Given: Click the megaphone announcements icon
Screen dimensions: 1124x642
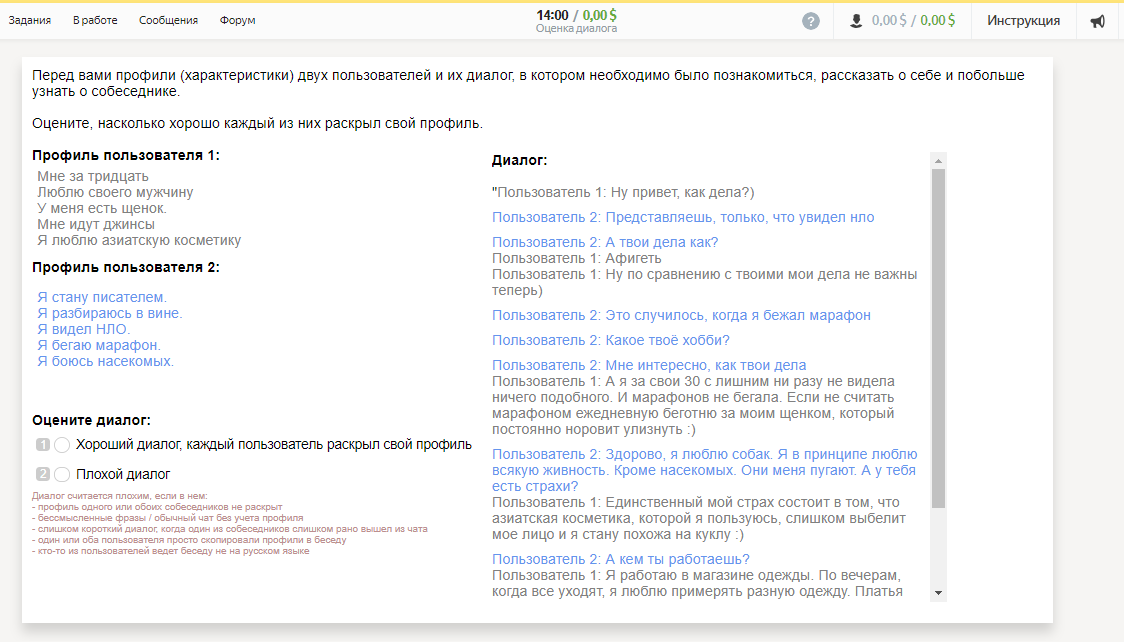Looking at the screenshot, I should point(1097,21).
